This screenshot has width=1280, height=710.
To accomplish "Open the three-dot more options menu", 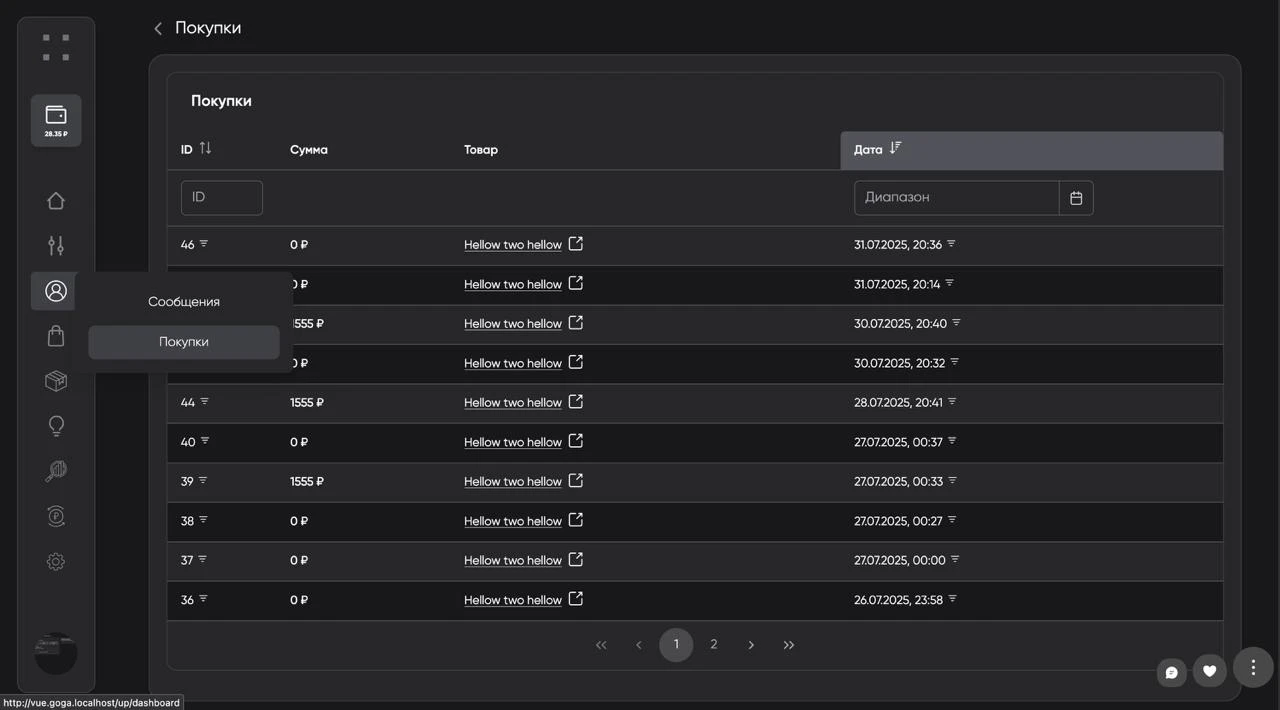I will pyautogui.click(x=1253, y=668).
